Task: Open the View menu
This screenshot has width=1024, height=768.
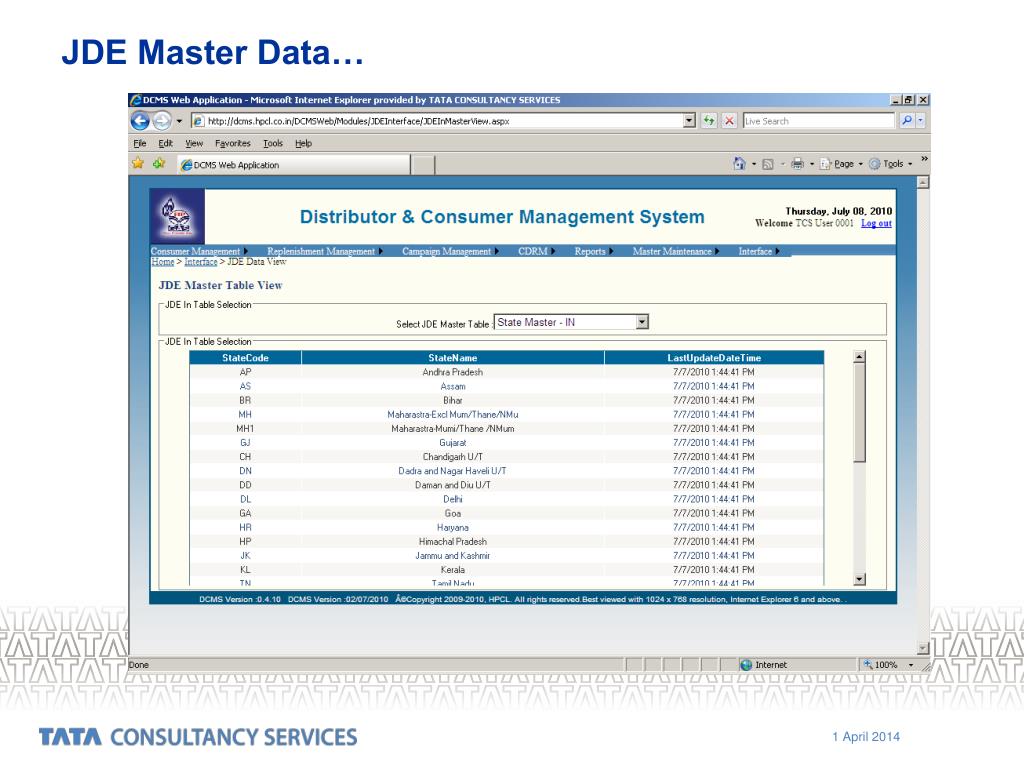Action: [x=194, y=143]
